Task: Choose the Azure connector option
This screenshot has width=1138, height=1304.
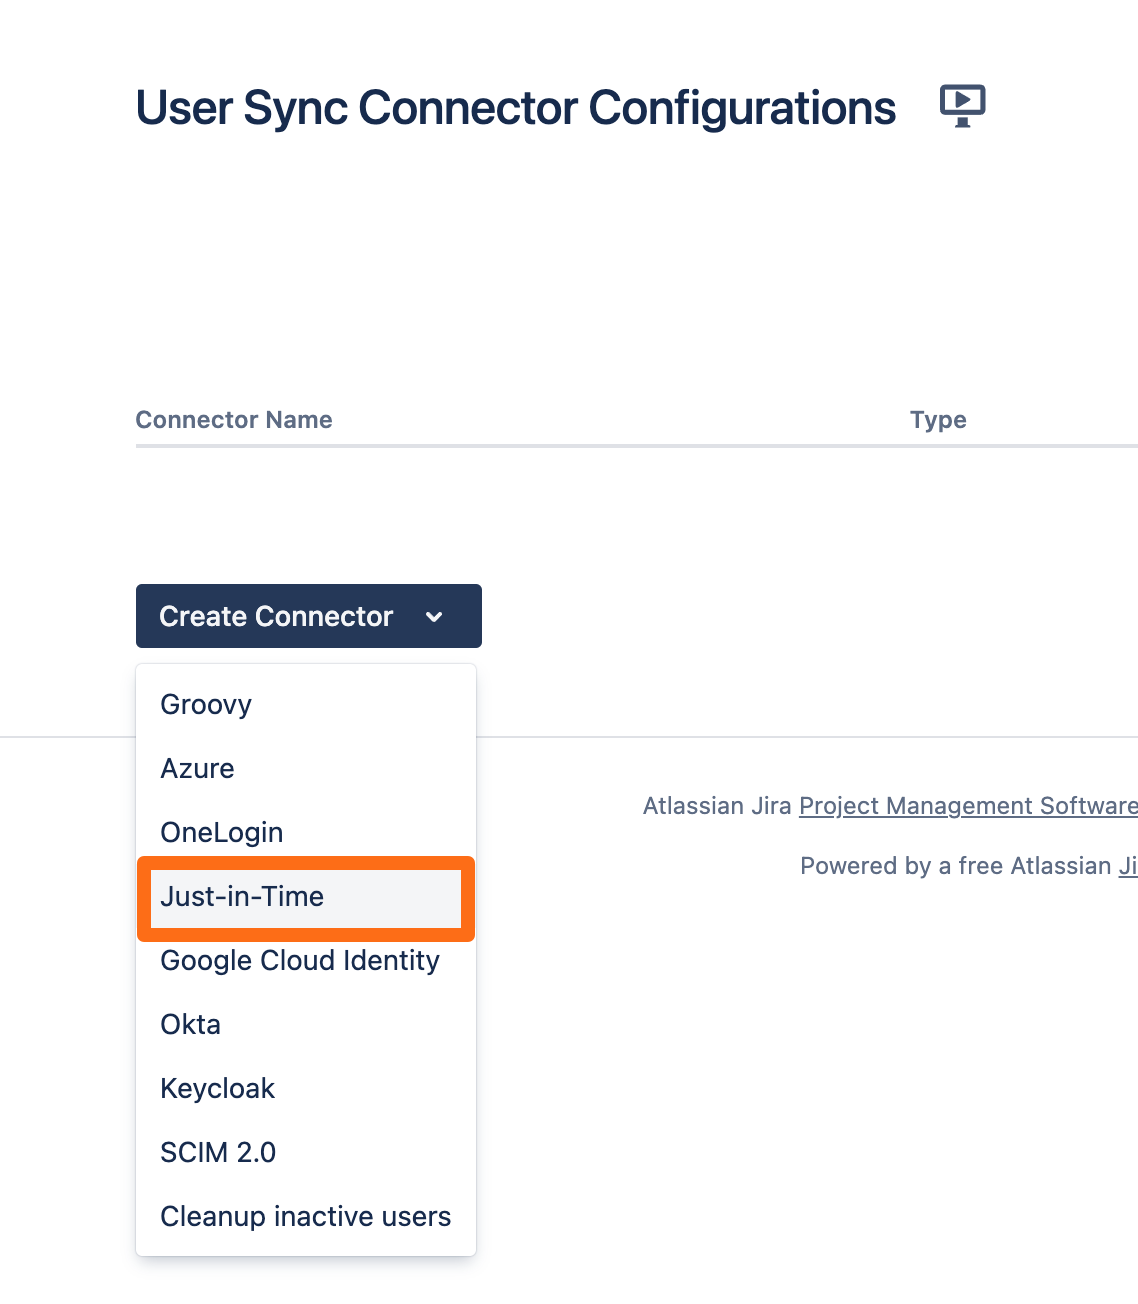Action: click(198, 768)
